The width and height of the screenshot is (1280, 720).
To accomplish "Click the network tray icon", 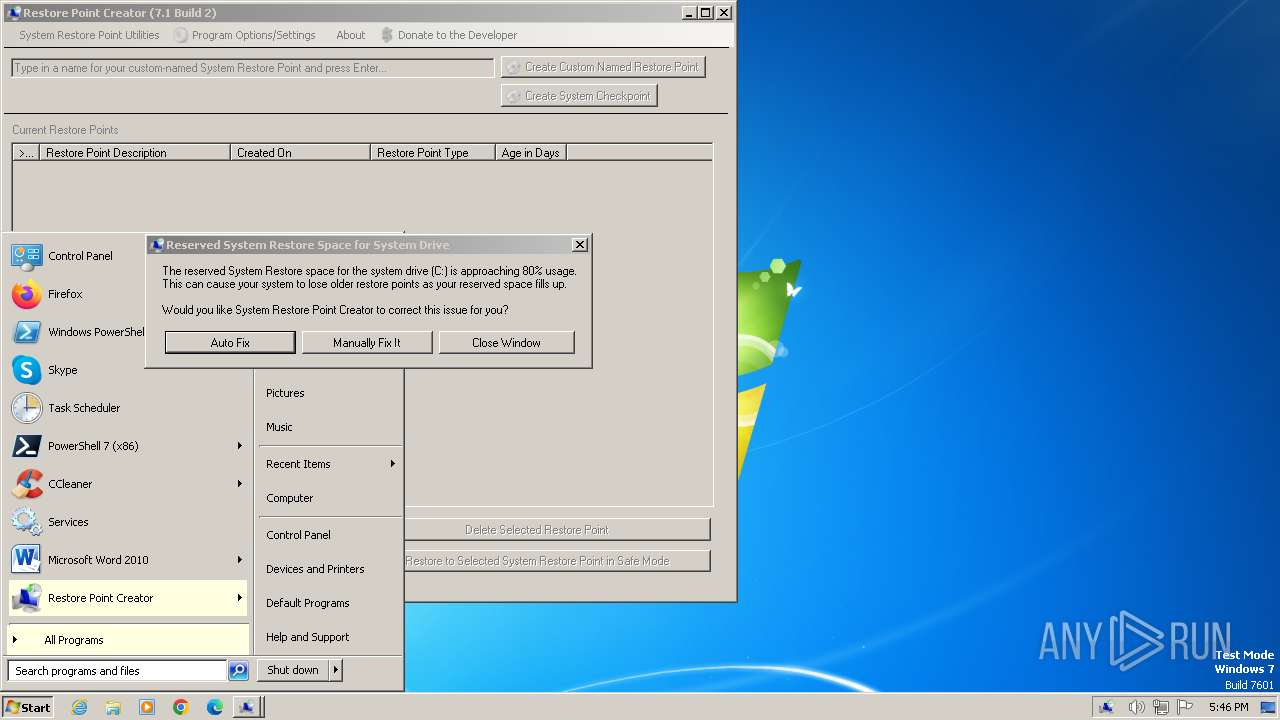I will pyautogui.click(x=1161, y=707).
